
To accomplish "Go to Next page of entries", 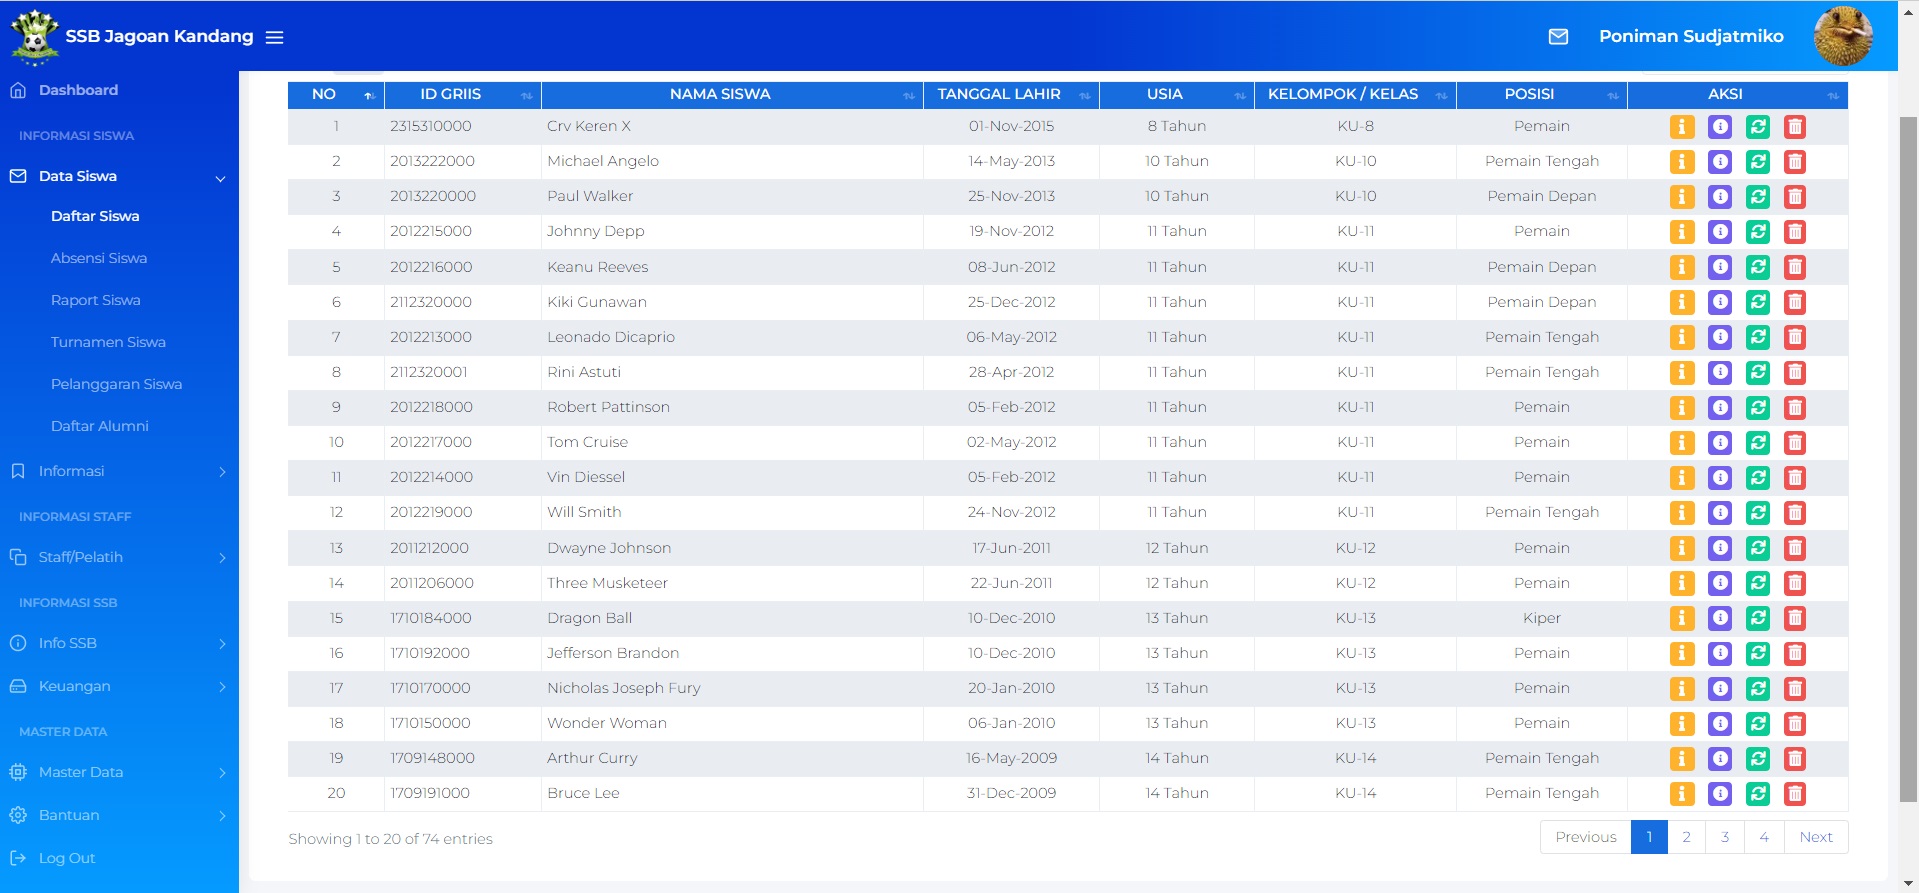I will (1815, 837).
